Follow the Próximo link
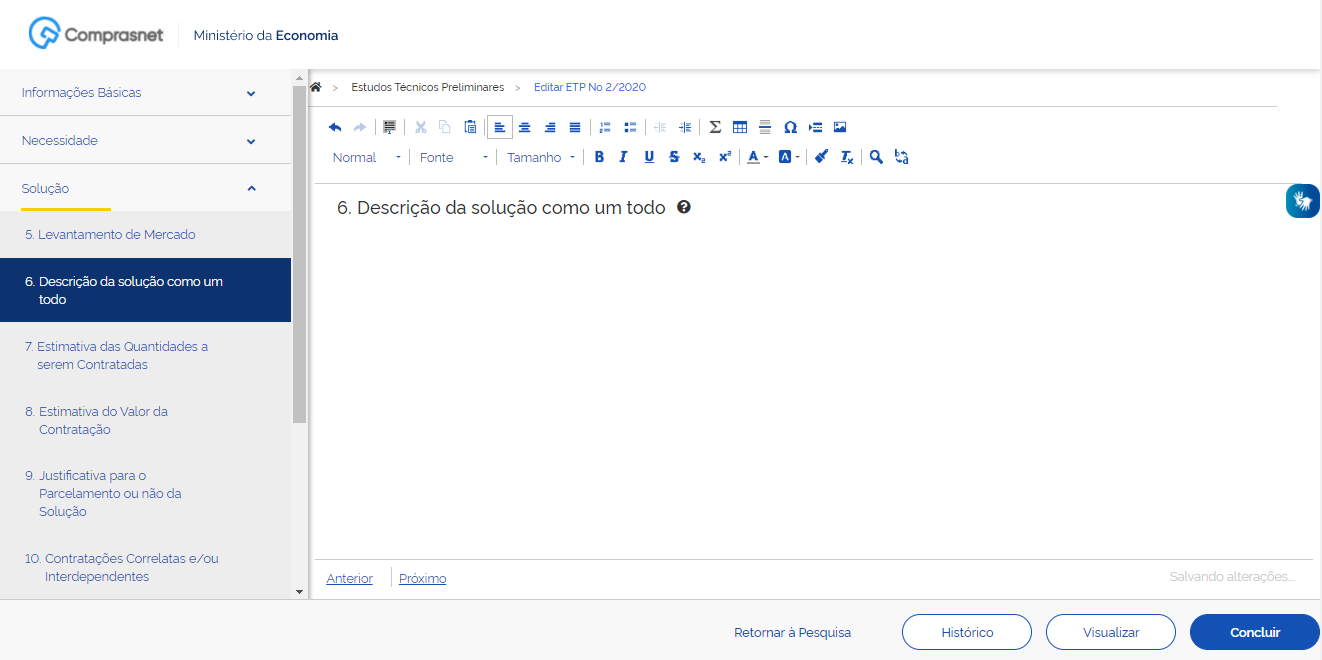 [x=422, y=578]
